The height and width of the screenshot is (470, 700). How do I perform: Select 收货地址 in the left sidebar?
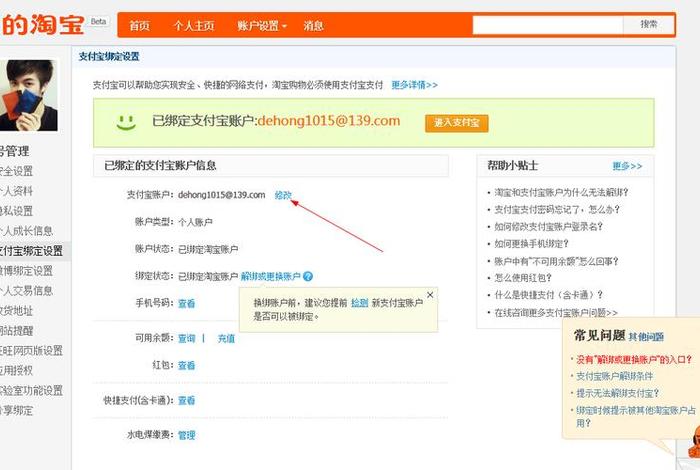16,311
